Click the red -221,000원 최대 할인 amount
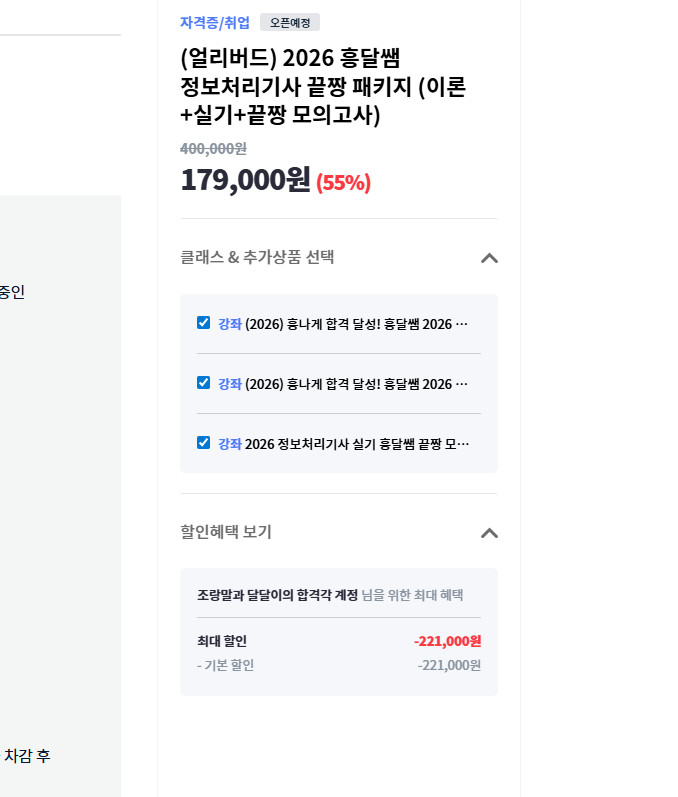The image size is (678, 797). (447, 642)
